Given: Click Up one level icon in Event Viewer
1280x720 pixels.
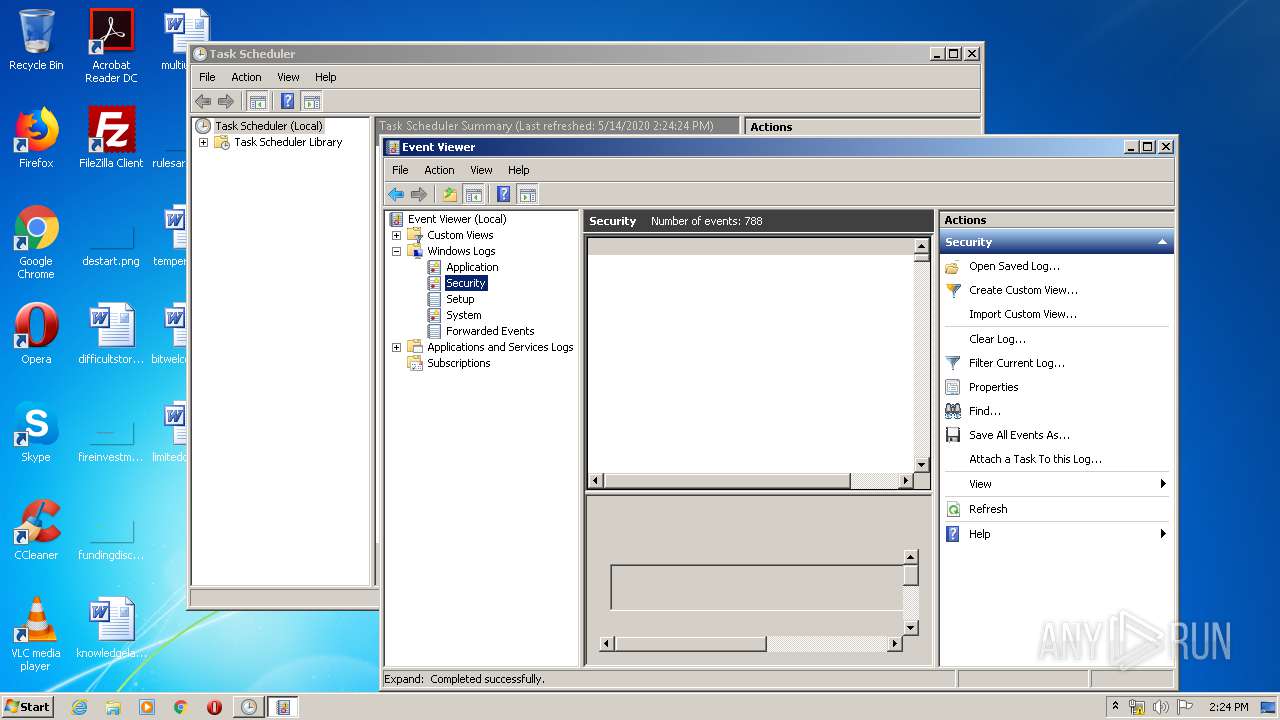Looking at the screenshot, I should (450, 194).
